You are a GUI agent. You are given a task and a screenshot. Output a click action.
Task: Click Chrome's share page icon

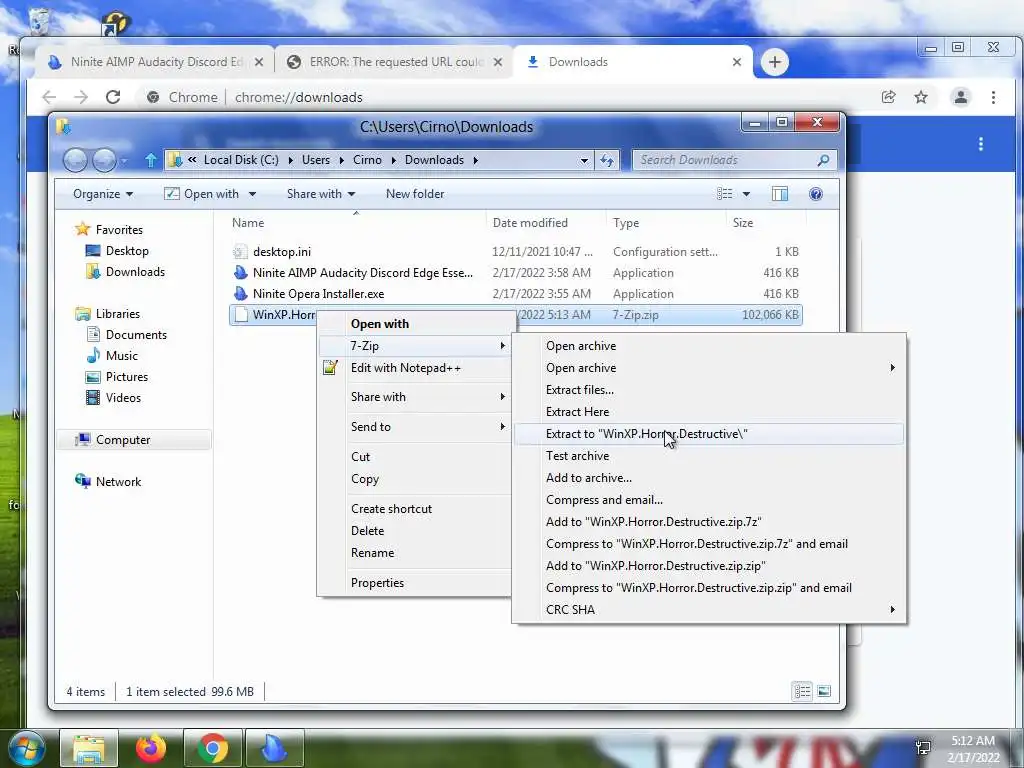(888, 97)
